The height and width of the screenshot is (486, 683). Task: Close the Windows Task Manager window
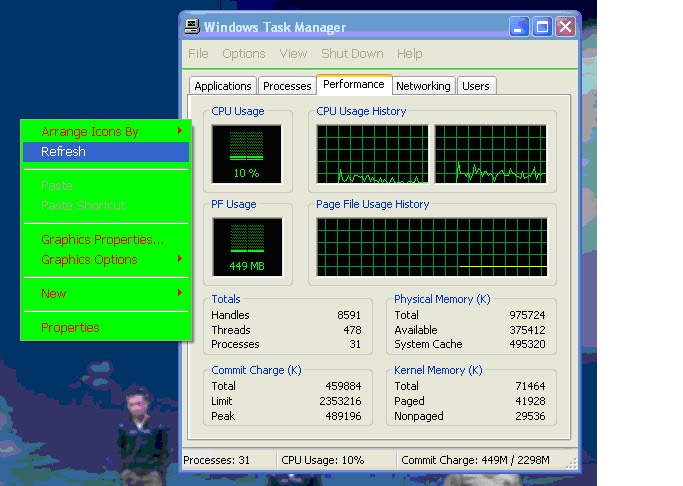click(x=565, y=27)
